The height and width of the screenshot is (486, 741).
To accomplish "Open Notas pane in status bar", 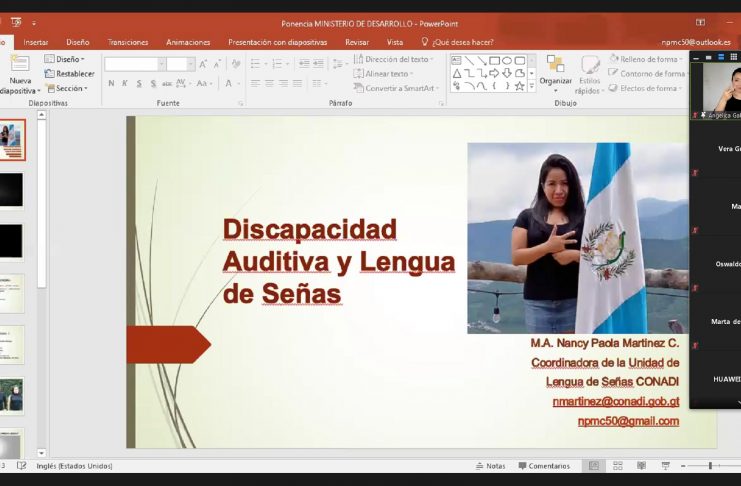I will pyautogui.click(x=491, y=466).
